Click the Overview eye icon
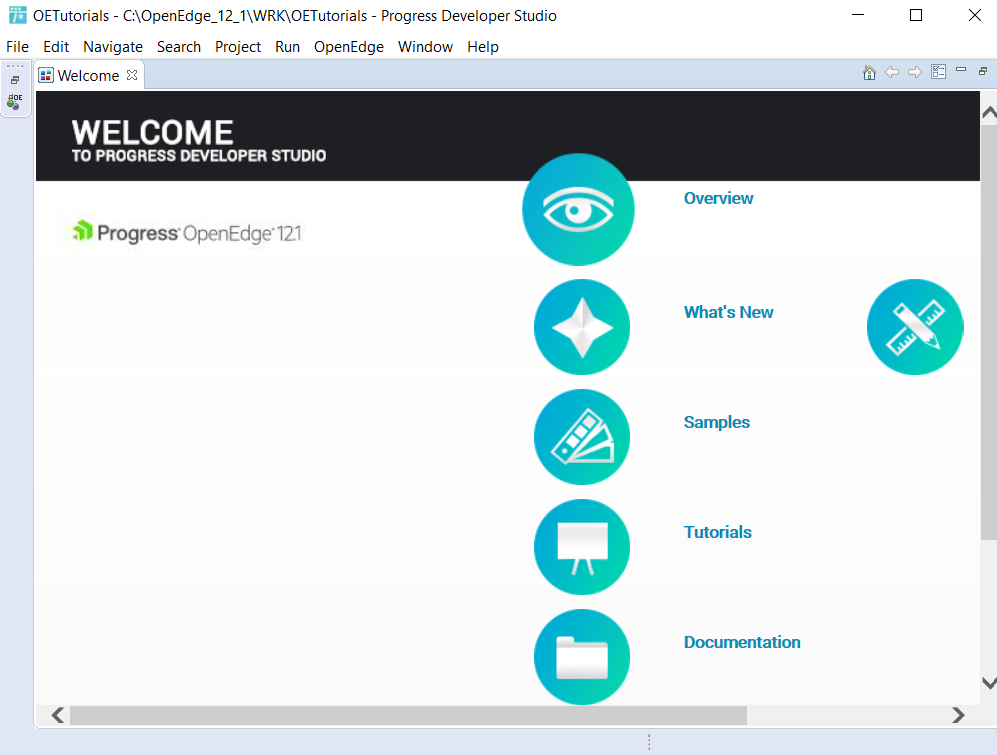This screenshot has width=997, height=755. pos(578,209)
